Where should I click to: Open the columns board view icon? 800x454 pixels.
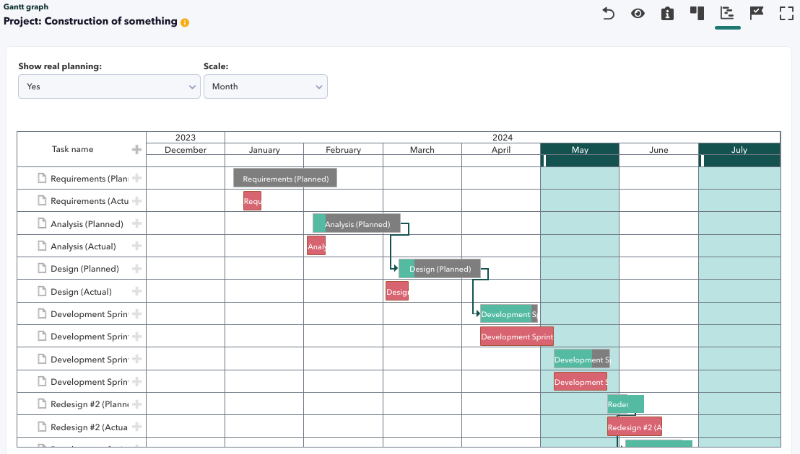tap(697, 13)
